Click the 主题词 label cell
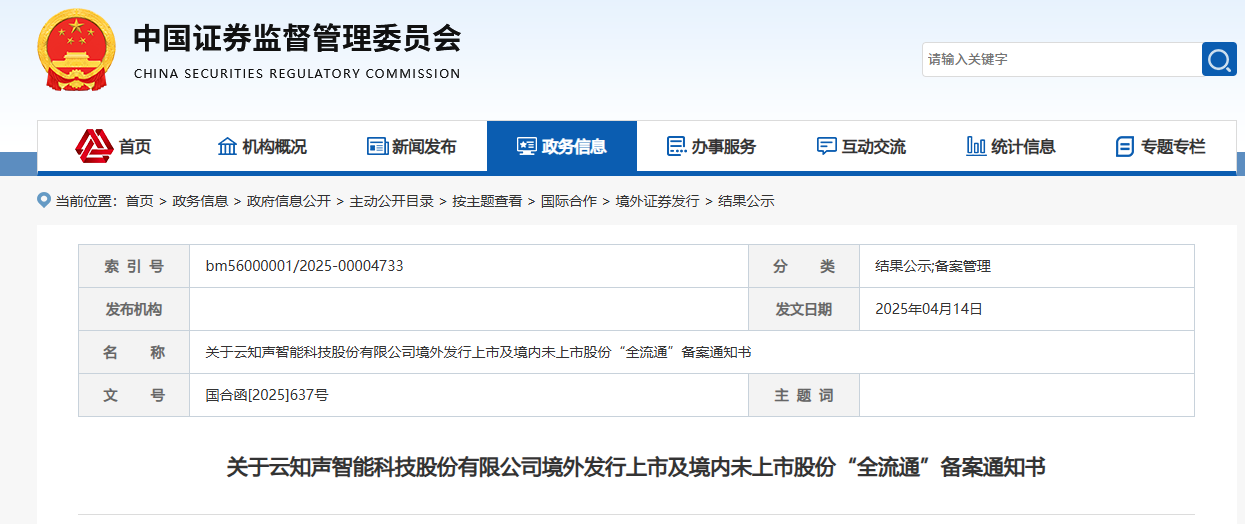 point(804,395)
